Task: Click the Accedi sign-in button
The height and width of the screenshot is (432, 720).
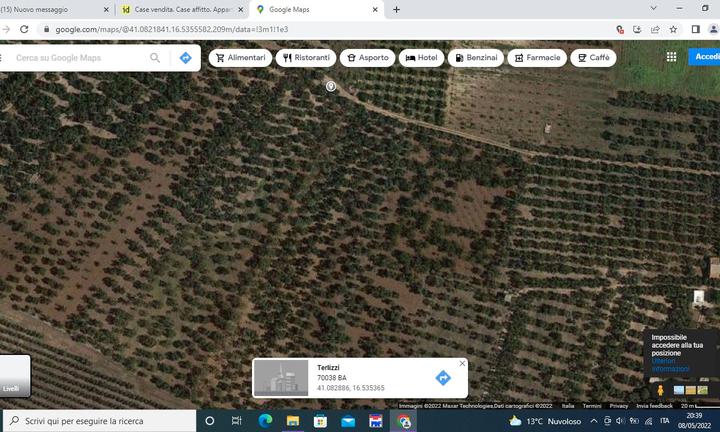Action: pos(706,57)
